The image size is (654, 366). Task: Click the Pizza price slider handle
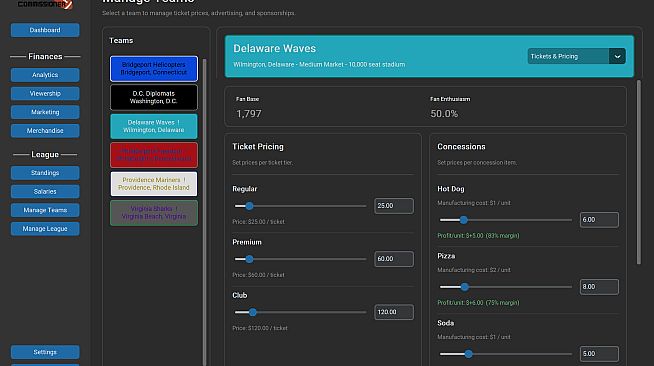464,287
